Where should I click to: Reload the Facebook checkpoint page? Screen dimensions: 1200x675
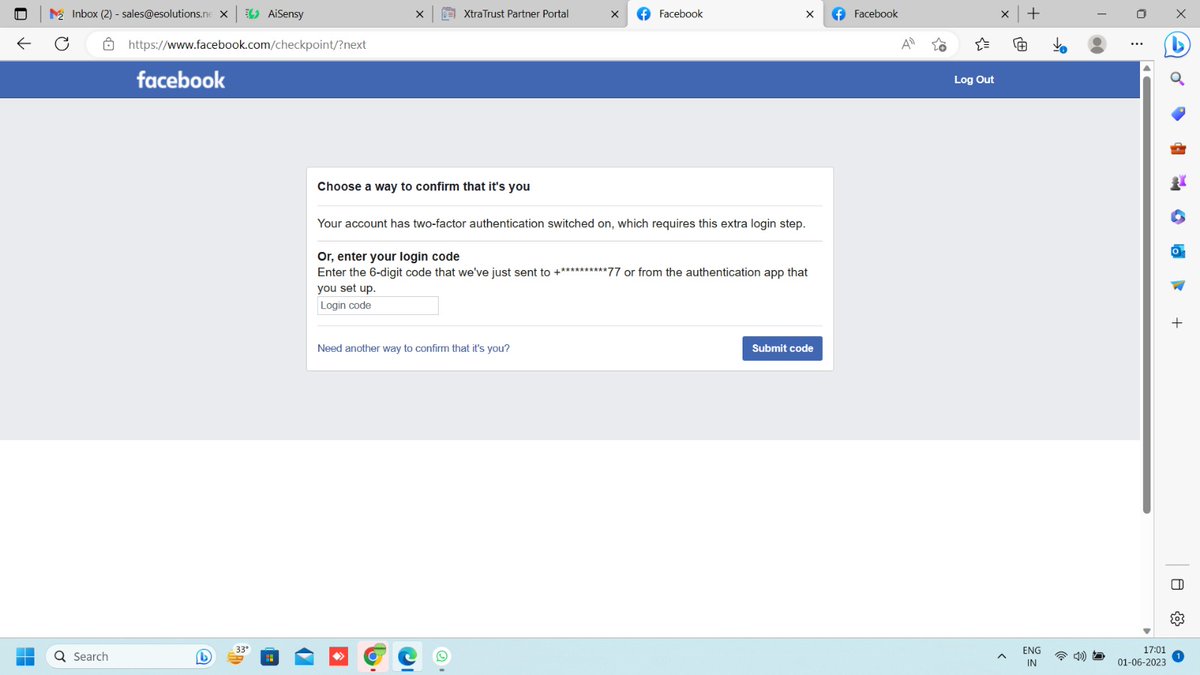[x=62, y=44]
